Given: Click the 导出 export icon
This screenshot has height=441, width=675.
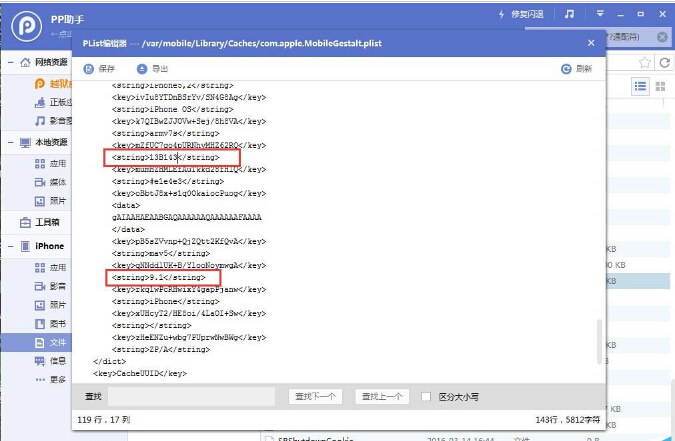Looking at the screenshot, I should [142, 69].
